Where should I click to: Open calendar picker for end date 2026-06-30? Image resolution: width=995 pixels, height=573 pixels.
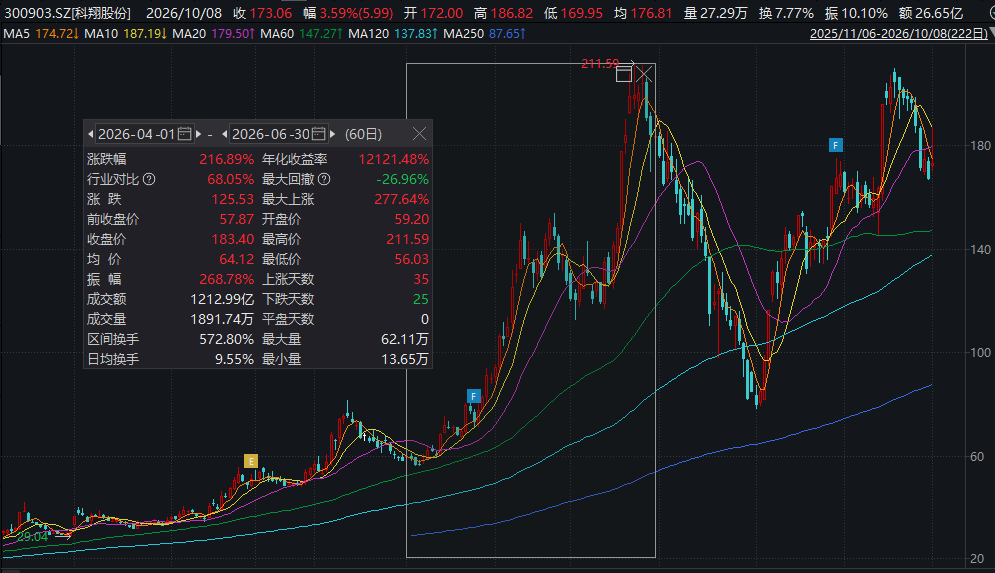point(319,134)
